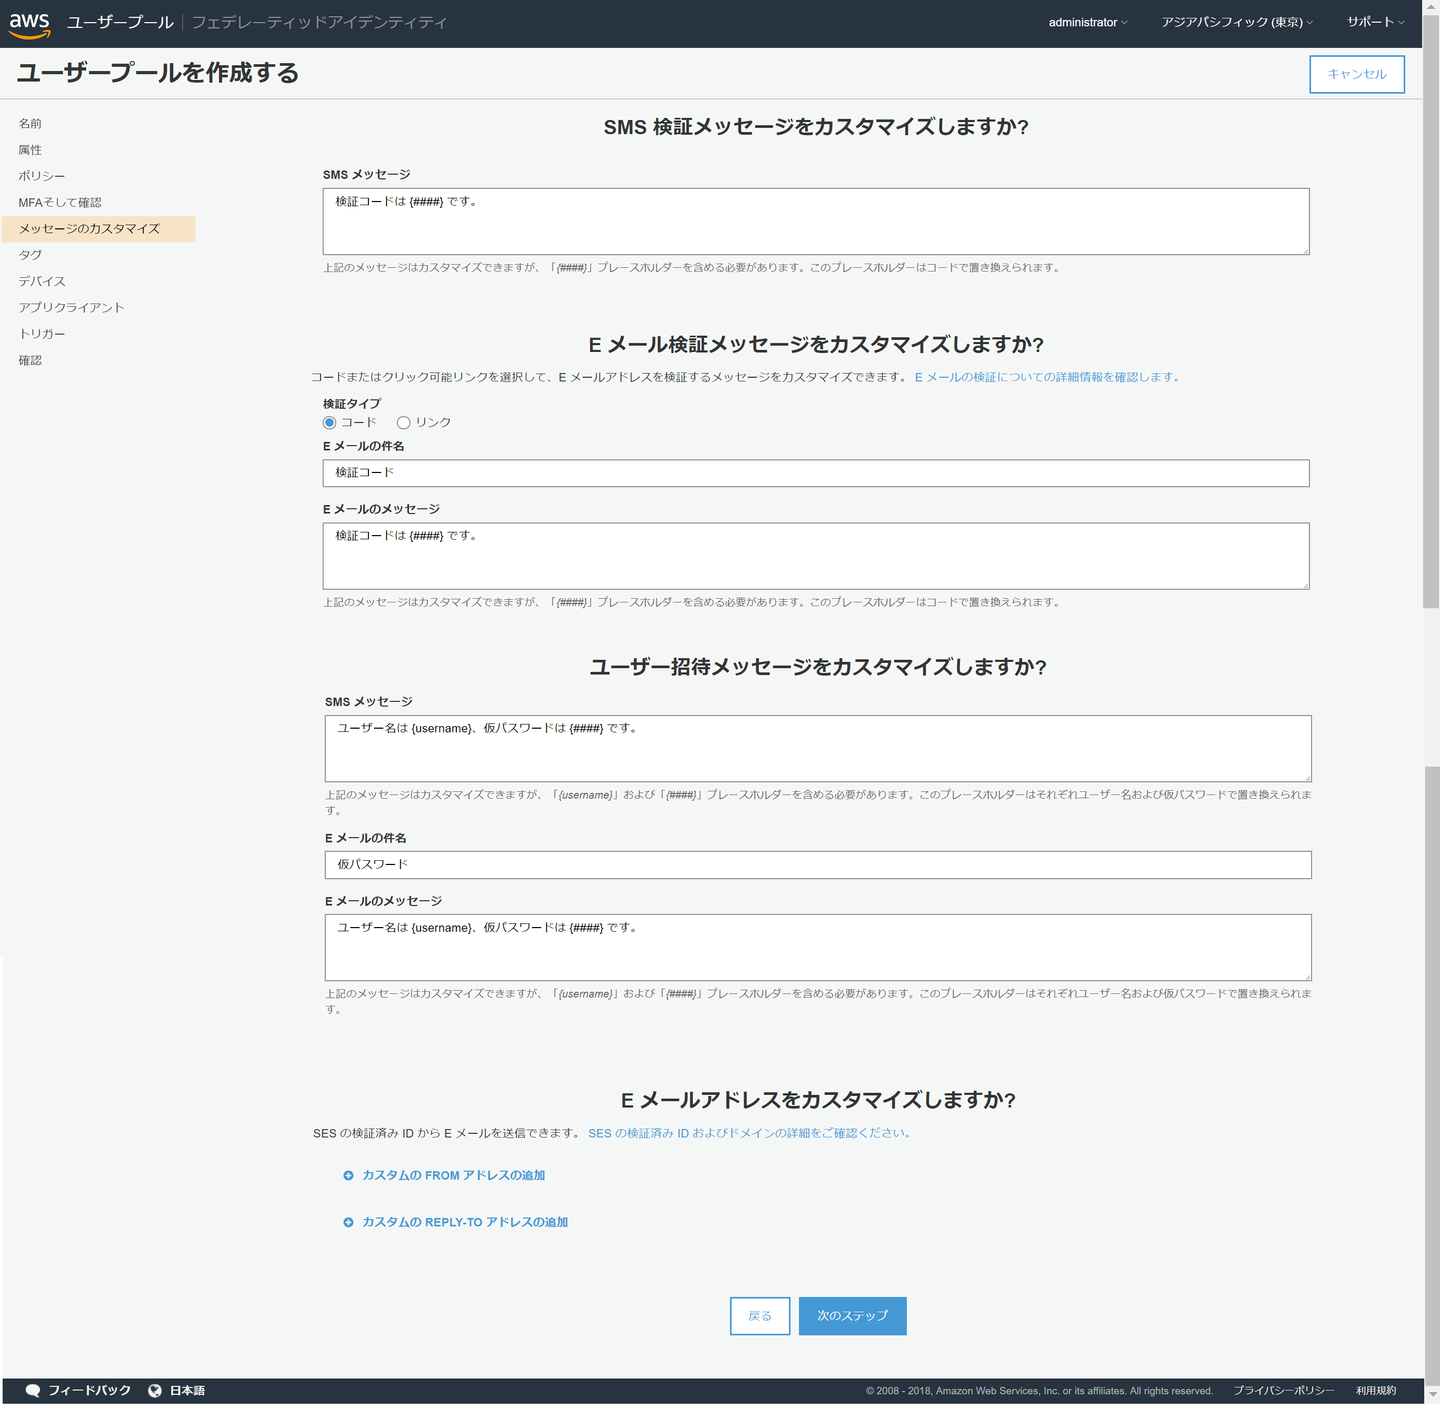1440x1409 pixels.
Task: Open the アジアパシフィック (東京) region dropdown
Action: (1236, 22)
